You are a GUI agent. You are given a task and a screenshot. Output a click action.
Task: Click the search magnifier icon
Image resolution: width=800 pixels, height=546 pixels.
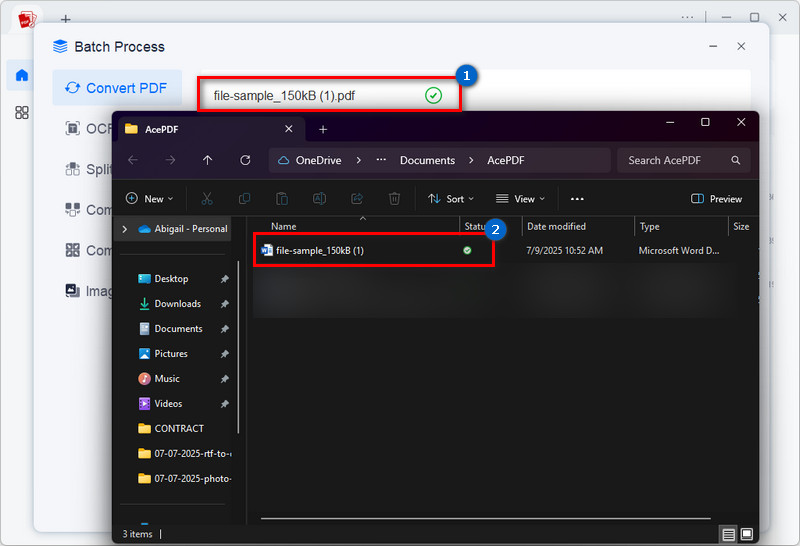735,160
